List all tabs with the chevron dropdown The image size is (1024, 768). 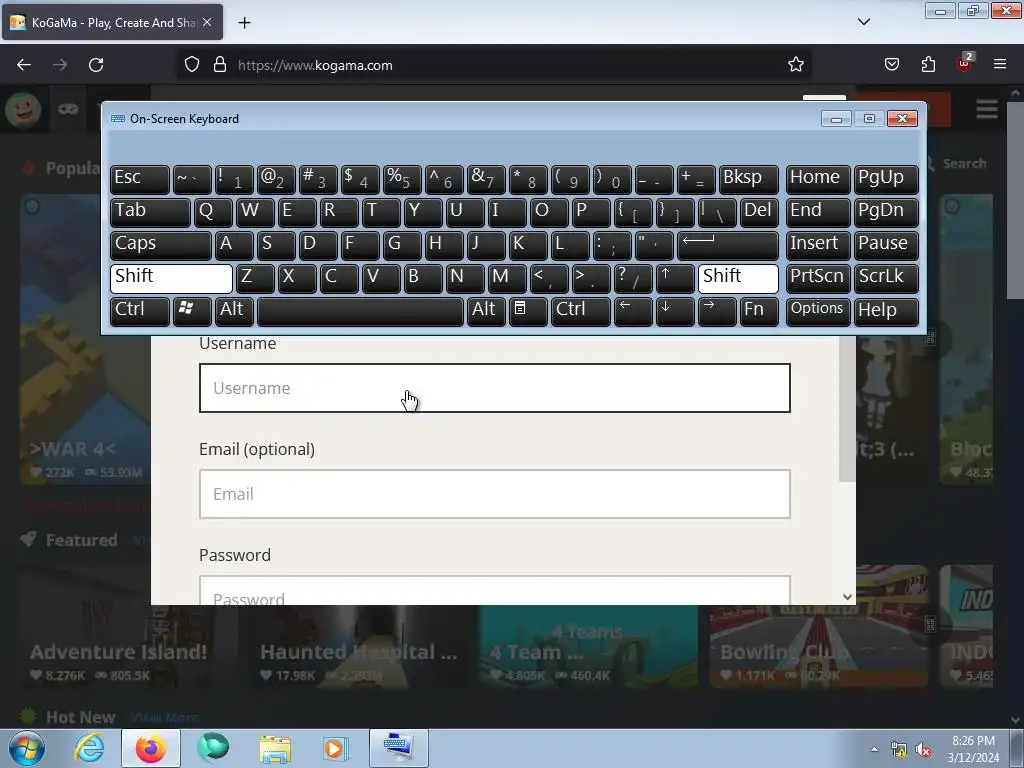863,22
